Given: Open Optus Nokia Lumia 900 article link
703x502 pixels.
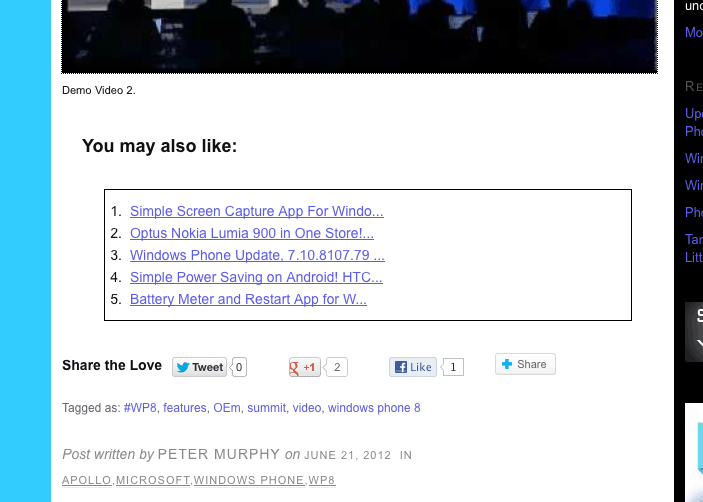Looking at the screenshot, I should point(252,233).
